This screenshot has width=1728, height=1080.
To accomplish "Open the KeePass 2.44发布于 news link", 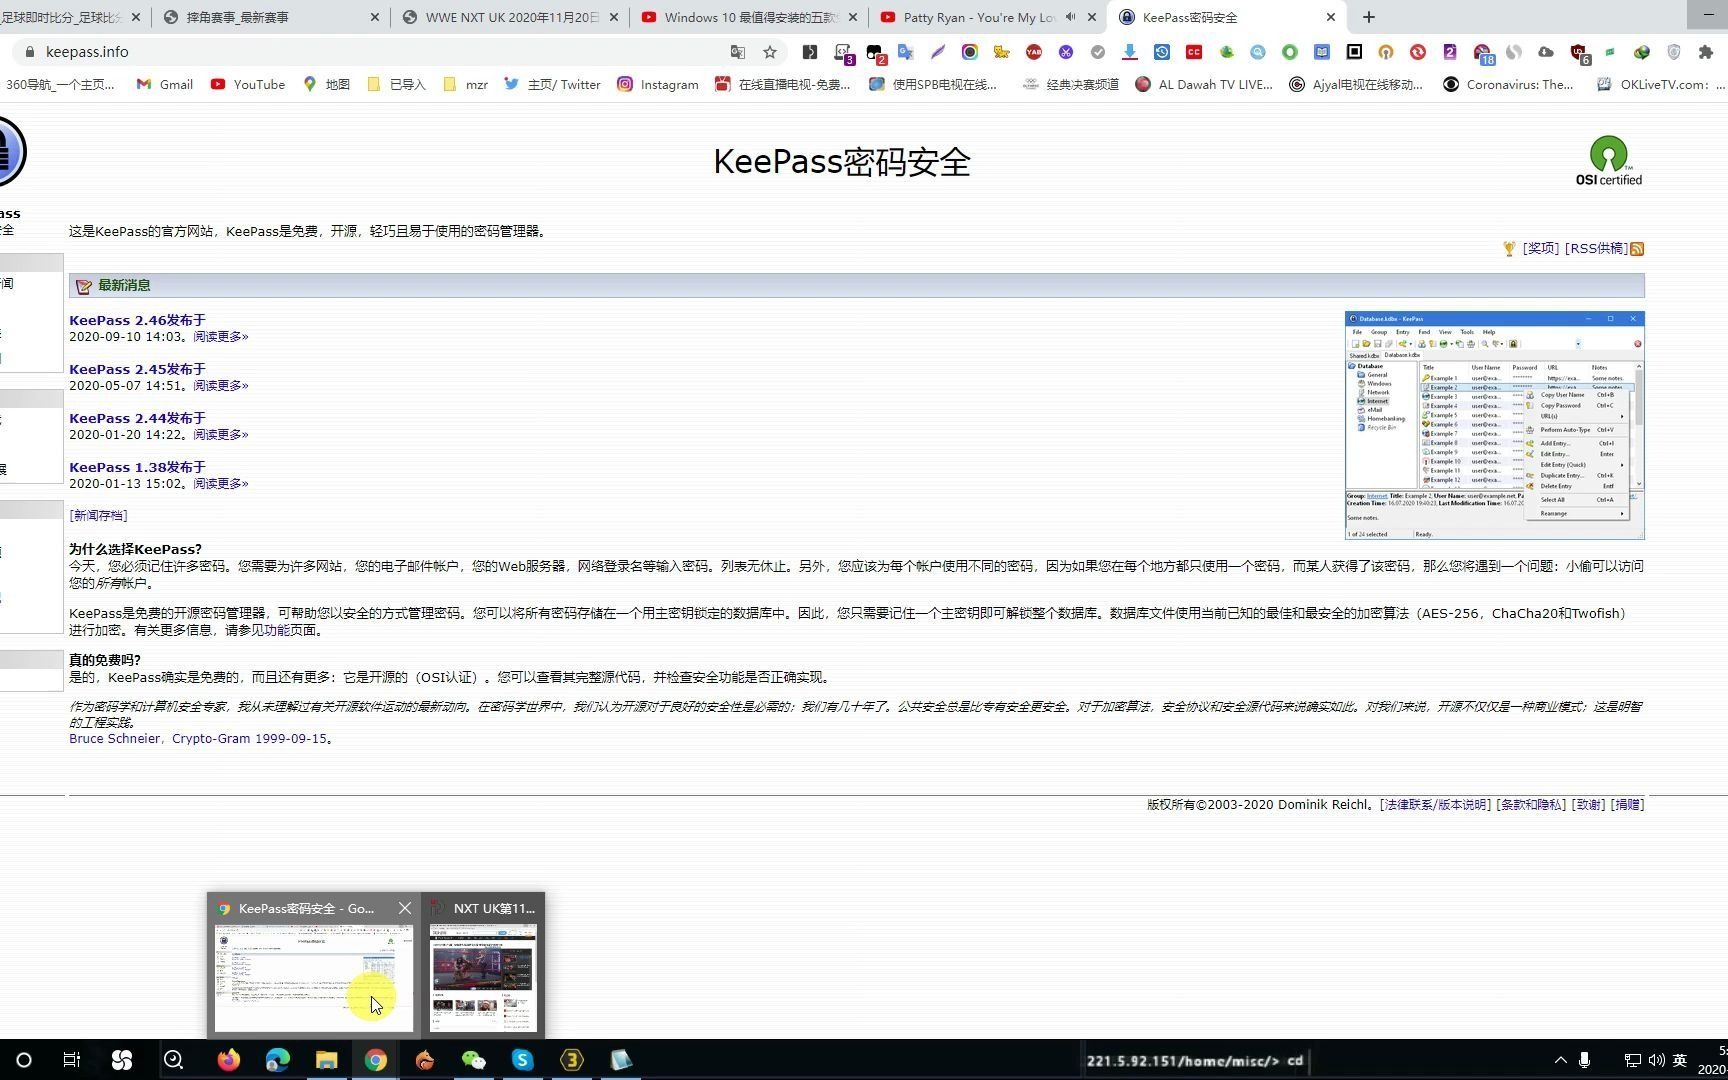I will click(137, 418).
